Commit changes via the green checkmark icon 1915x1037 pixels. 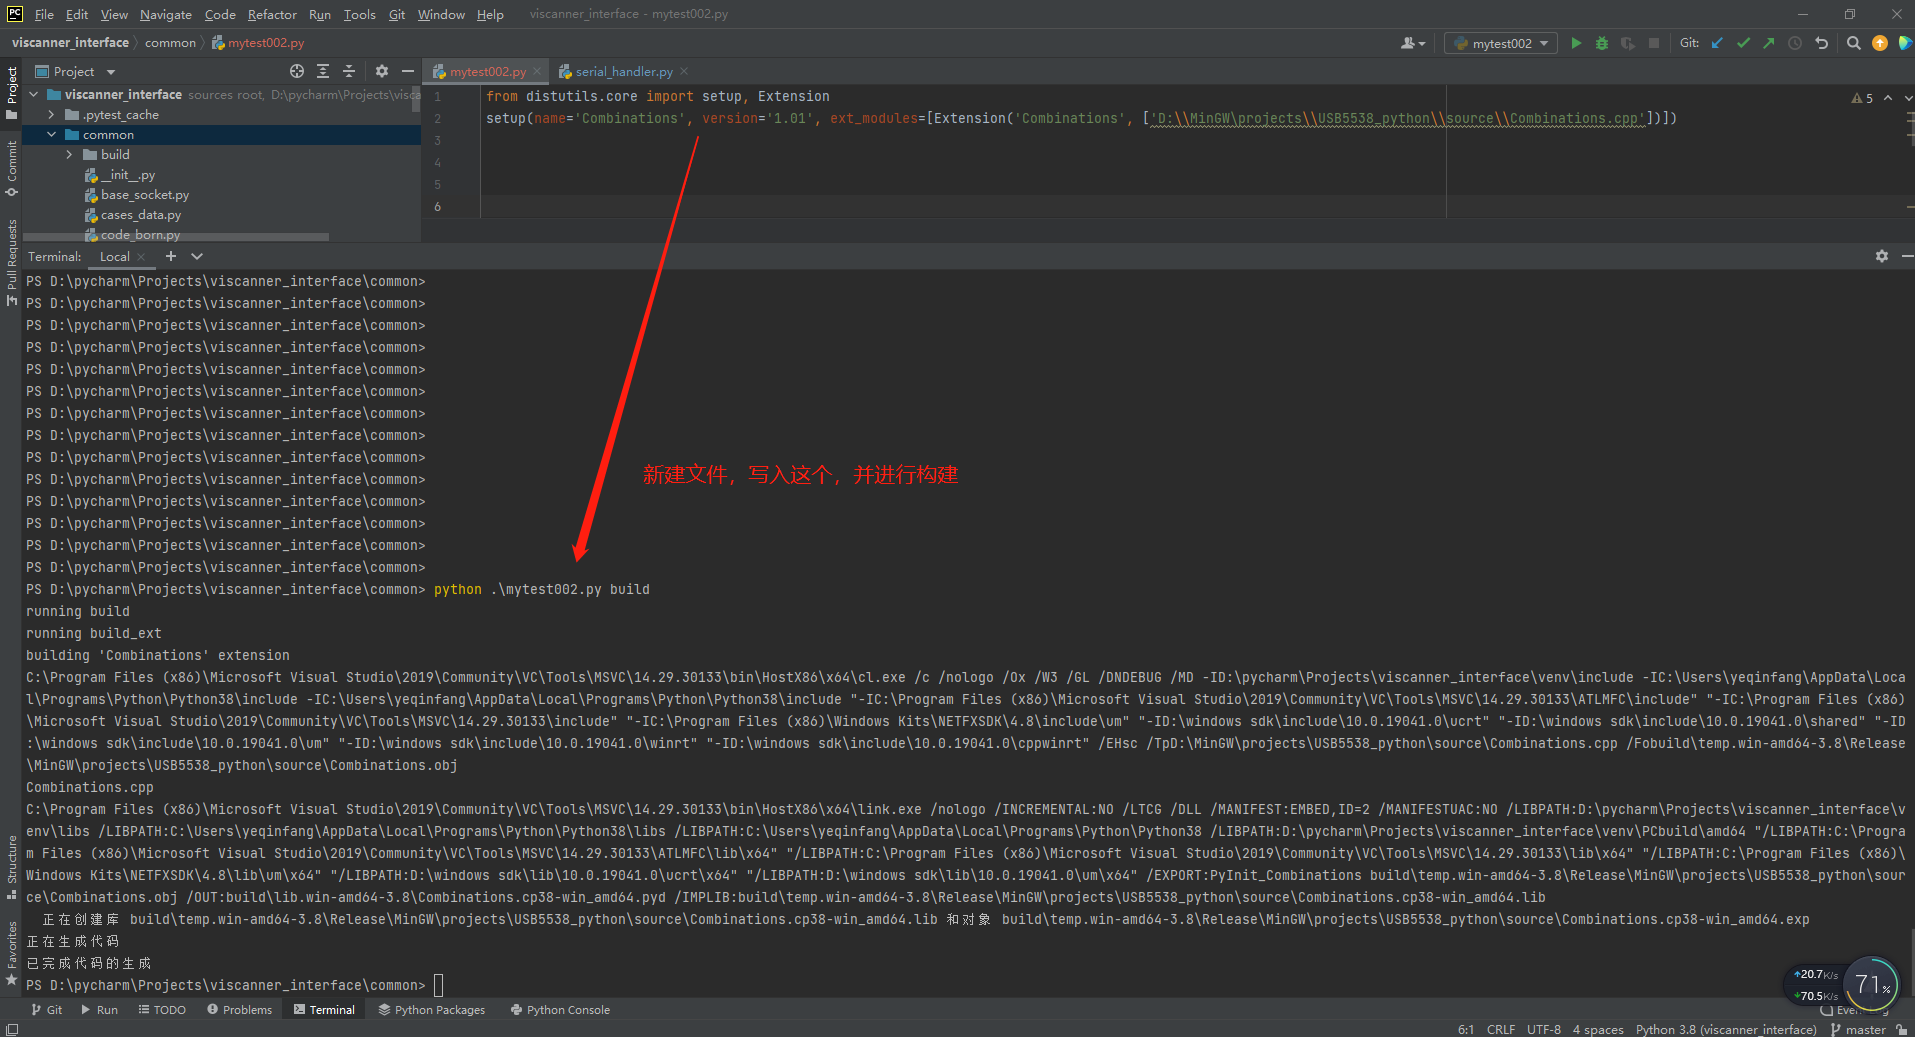1743,43
